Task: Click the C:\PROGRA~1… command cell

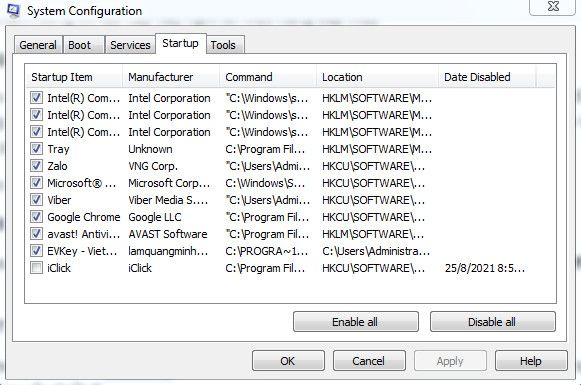Action: [x=267, y=251]
